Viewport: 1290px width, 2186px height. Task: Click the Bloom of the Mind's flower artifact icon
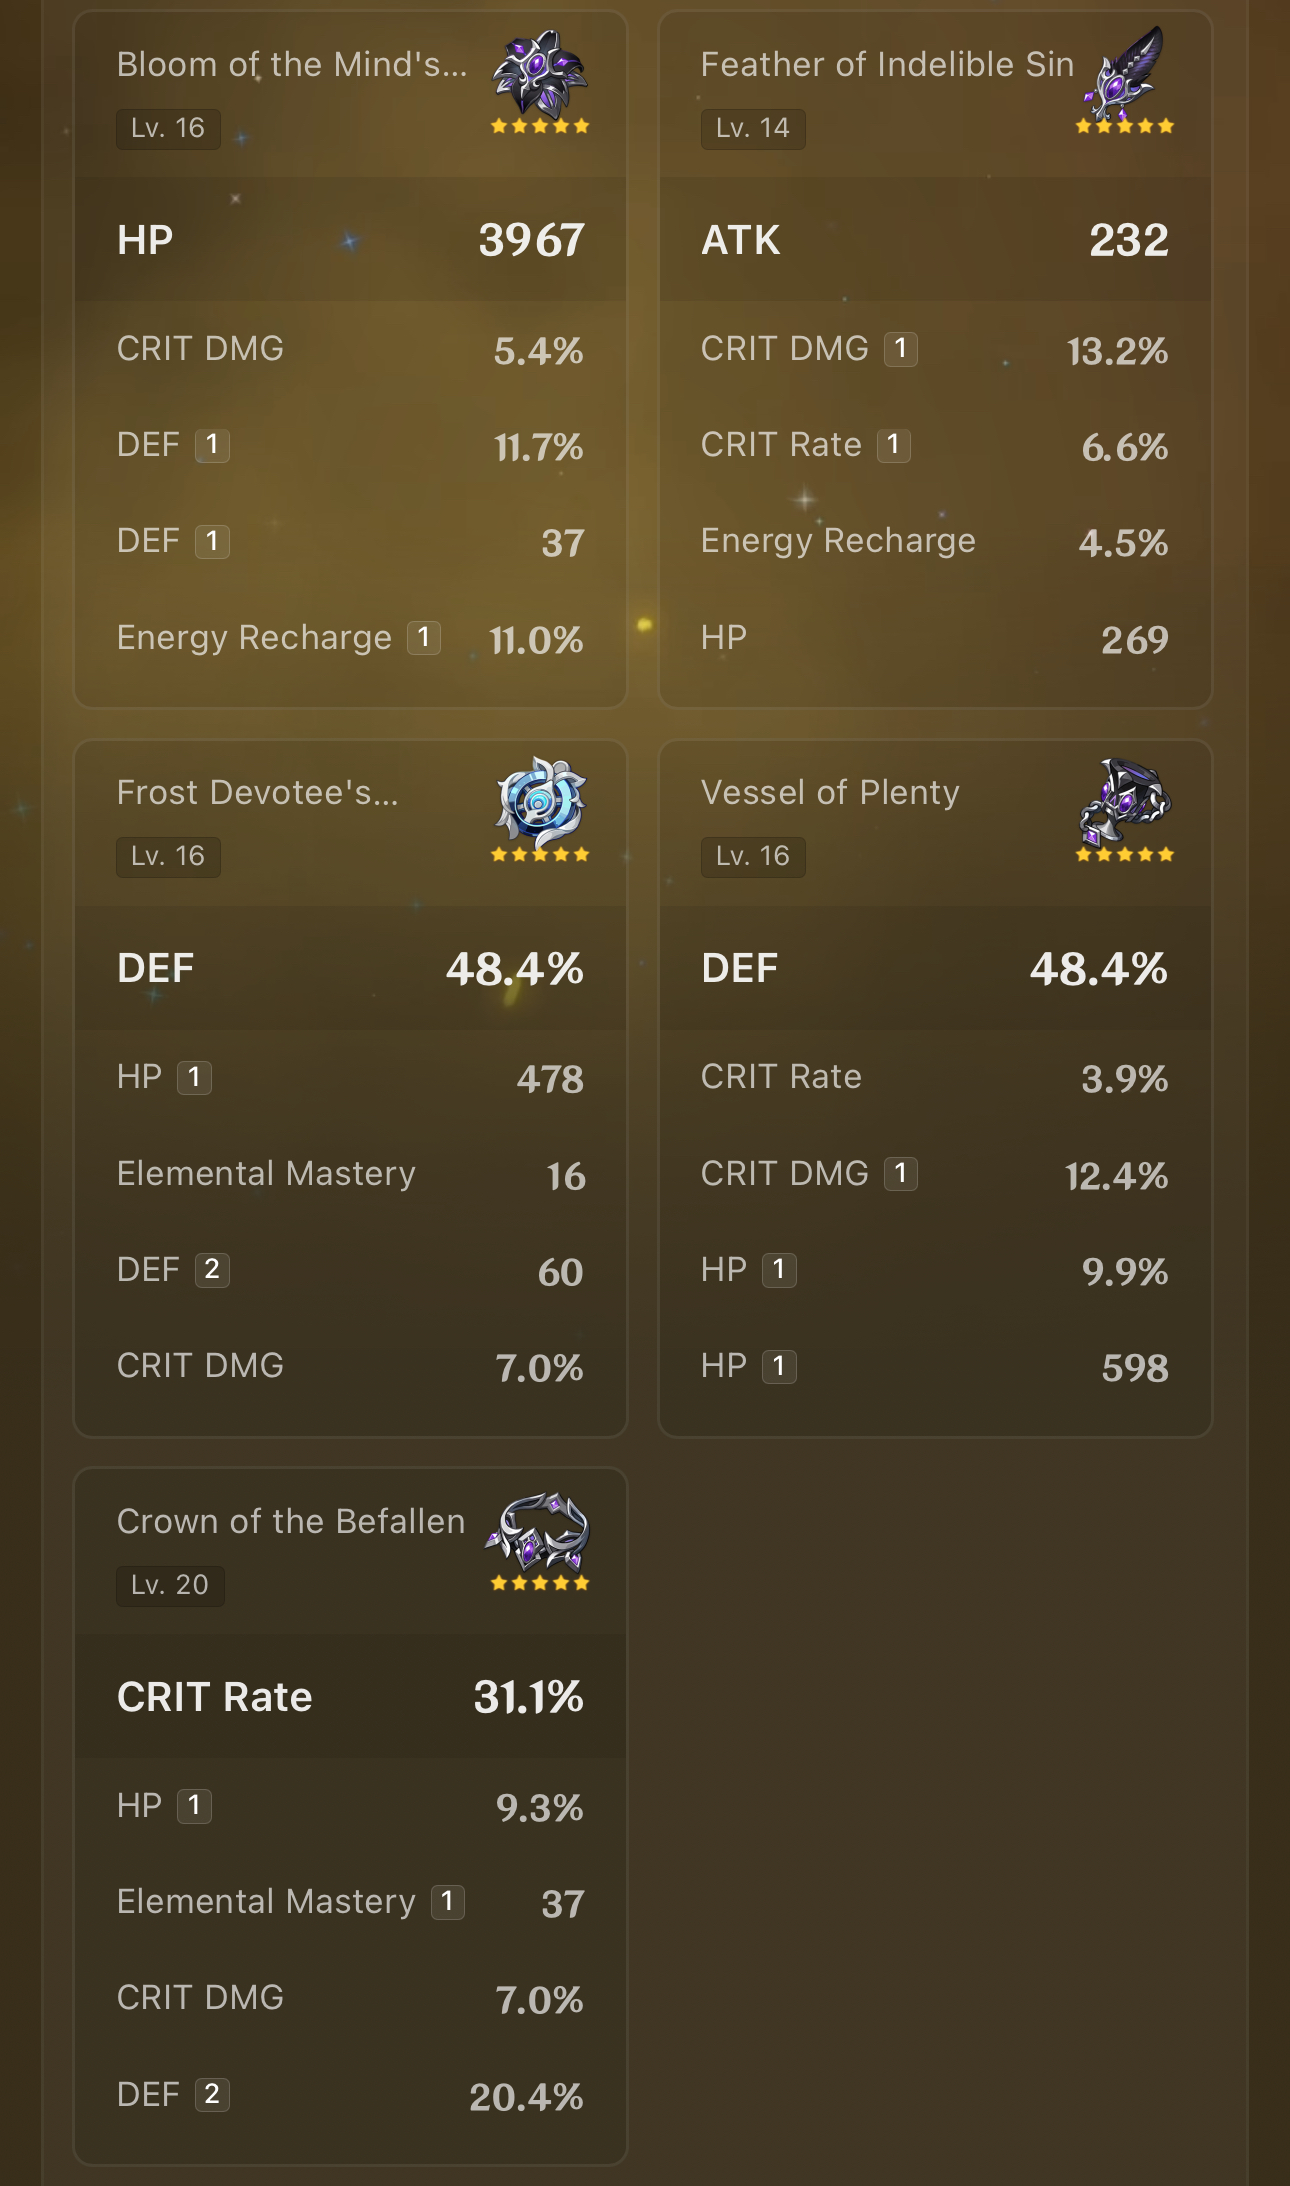[x=540, y=72]
